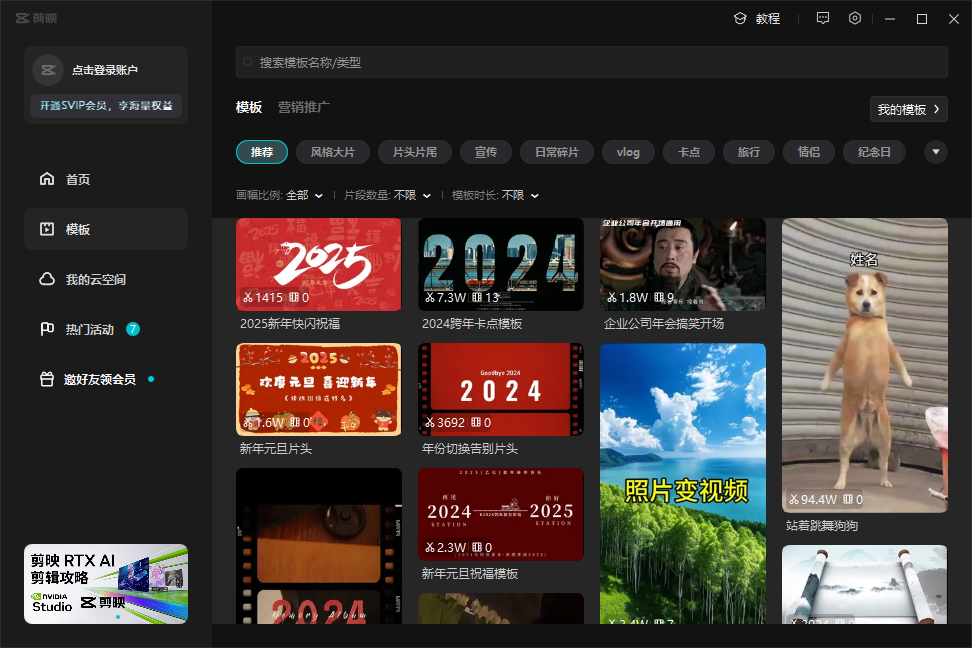This screenshot has width=972, height=648.
Task: Open the film-strip 2024 album thumbnail
Action: click(319, 546)
